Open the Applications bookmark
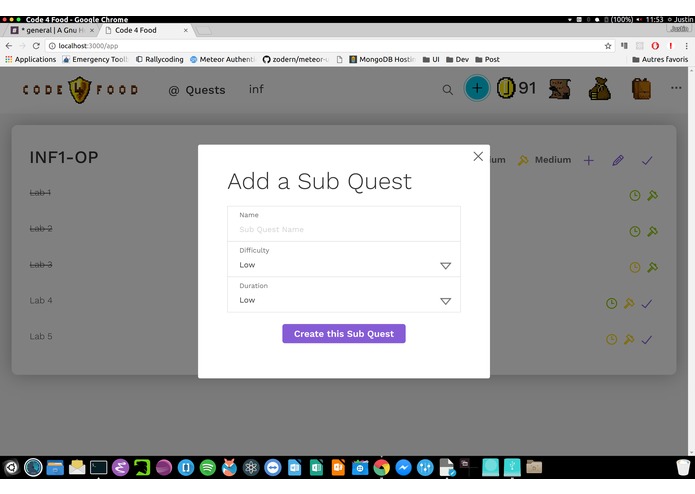 point(31,59)
